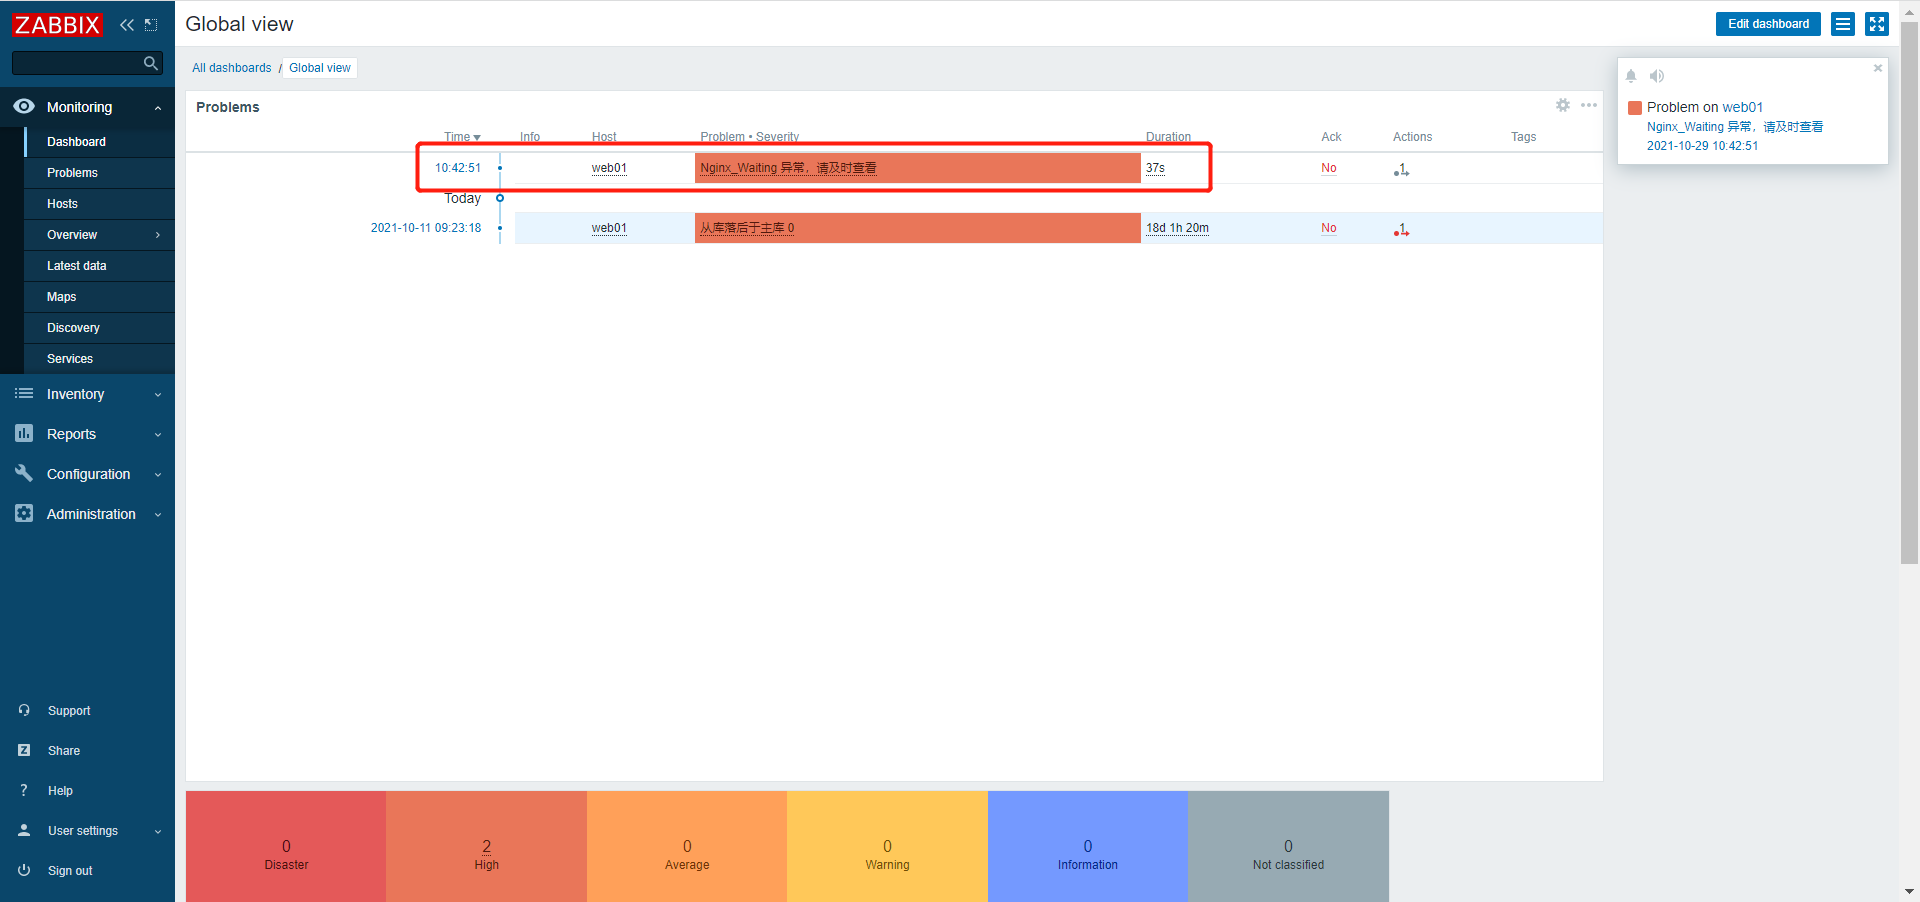The width and height of the screenshot is (1920, 902).
Task: Open Hosts in Monitoring menu
Action: (x=62, y=204)
